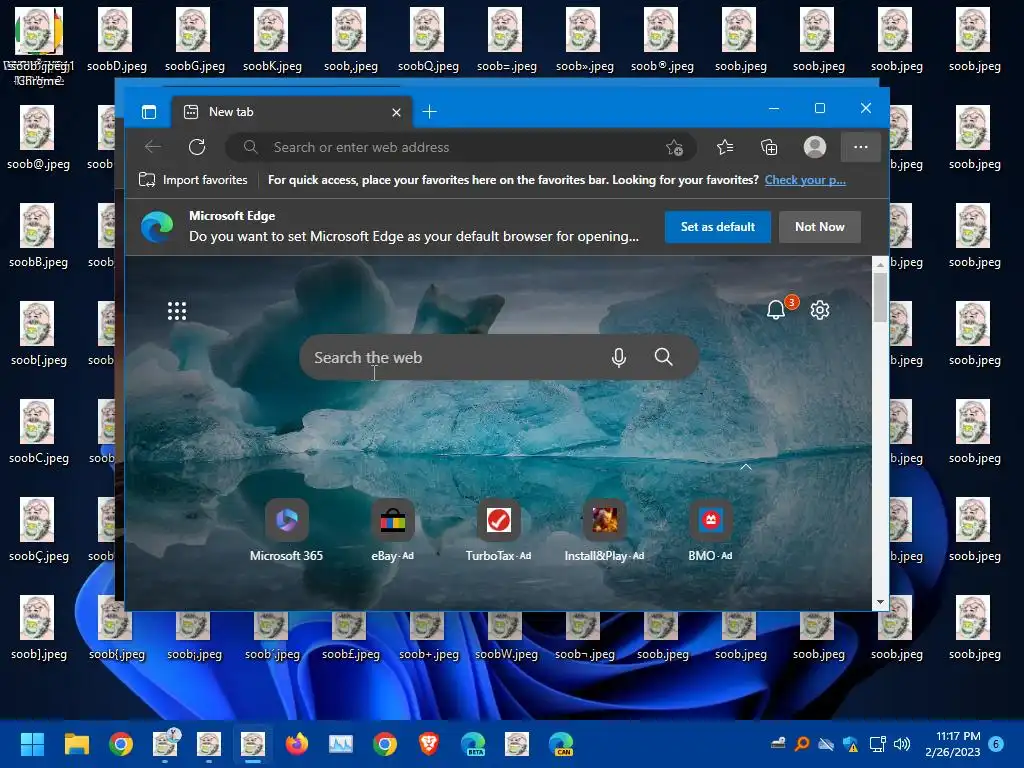Image resolution: width=1024 pixels, height=768 pixels.
Task: Select soobG.jpeg on desktop
Action: click(195, 40)
